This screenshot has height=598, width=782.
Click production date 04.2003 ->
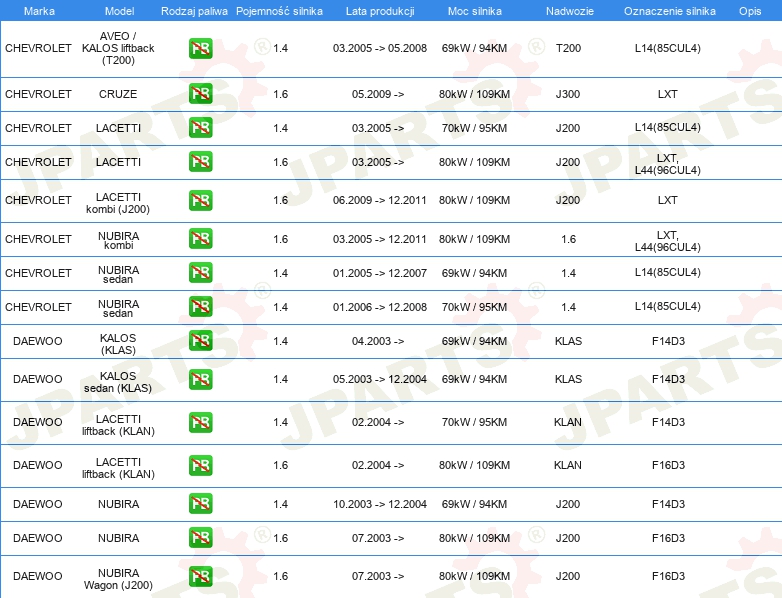coord(378,341)
